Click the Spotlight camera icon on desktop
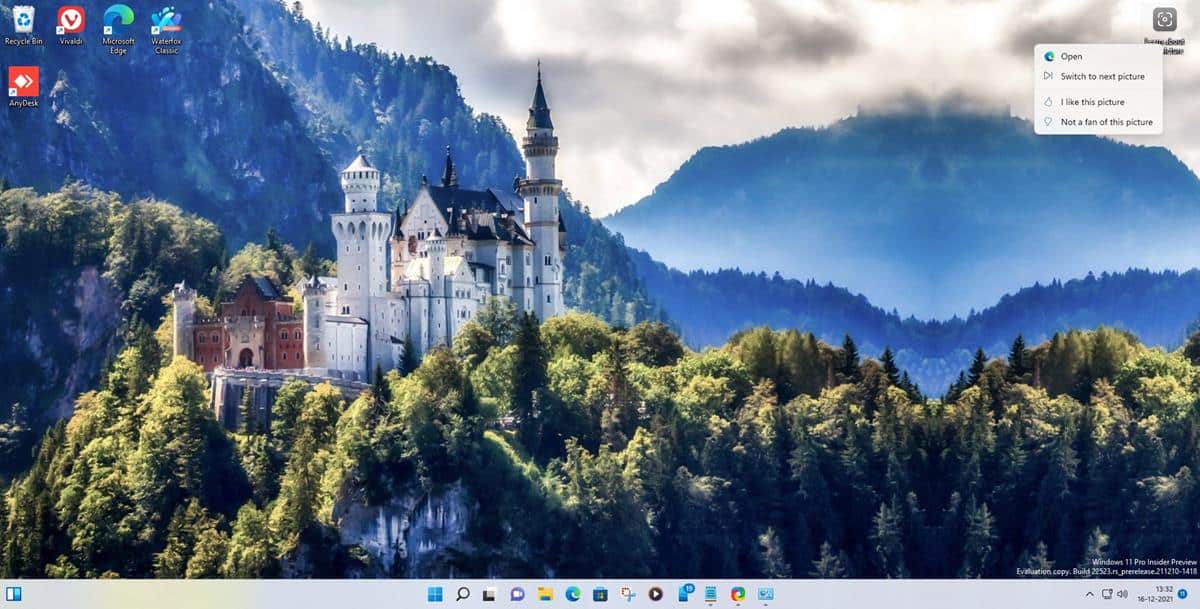The image size is (1200, 609). (x=1164, y=20)
